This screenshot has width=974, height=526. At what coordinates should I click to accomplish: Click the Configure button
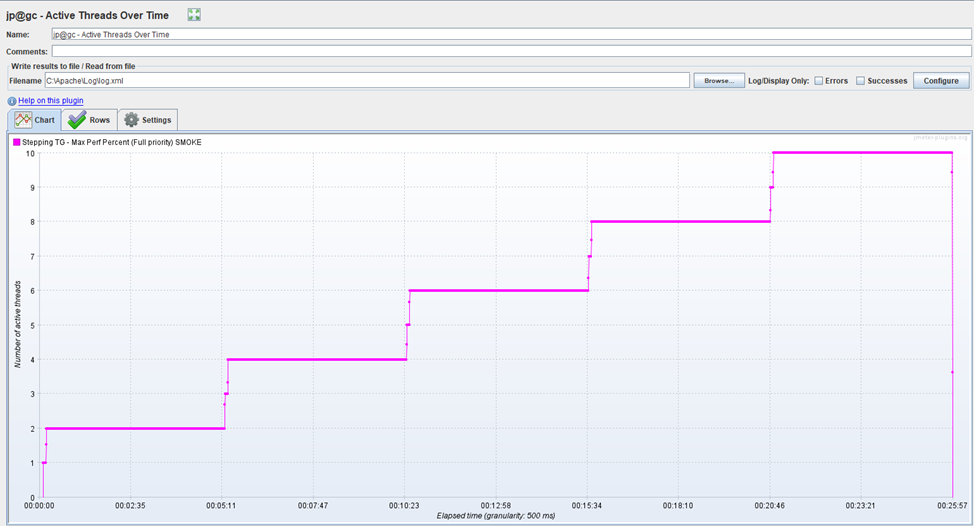(940, 81)
